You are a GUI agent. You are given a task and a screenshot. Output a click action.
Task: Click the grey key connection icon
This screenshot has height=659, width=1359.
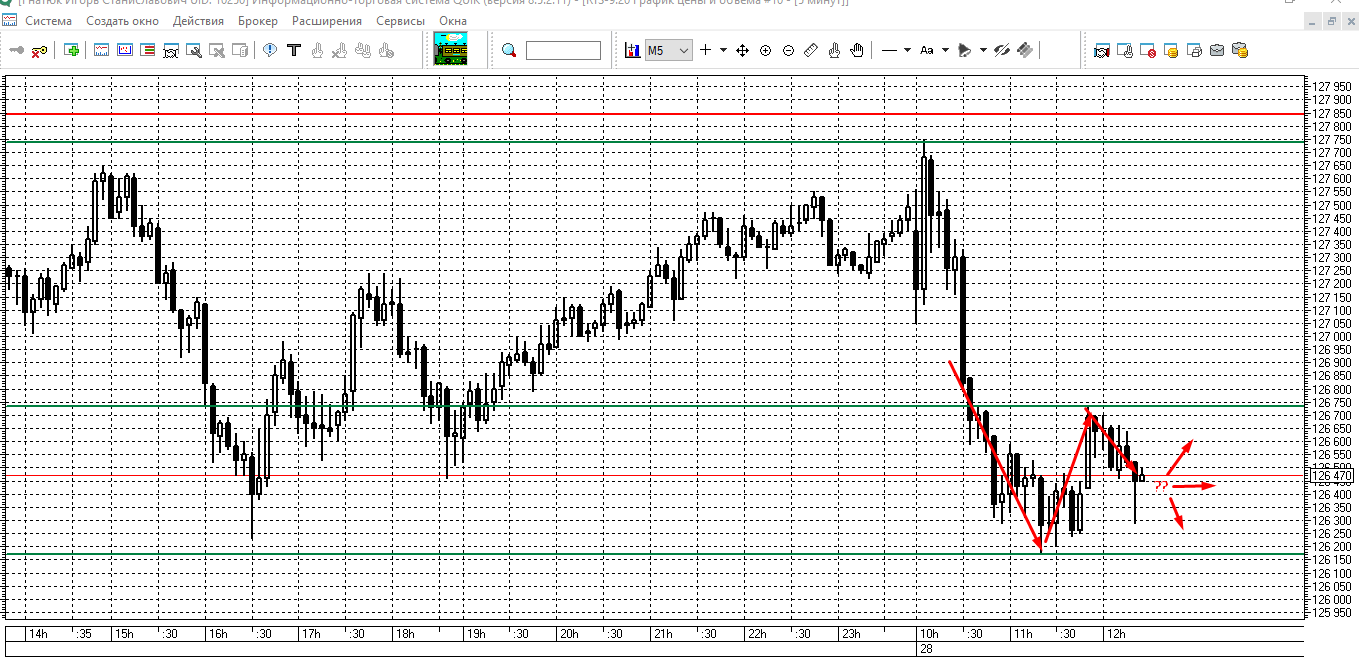click(x=17, y=50)
